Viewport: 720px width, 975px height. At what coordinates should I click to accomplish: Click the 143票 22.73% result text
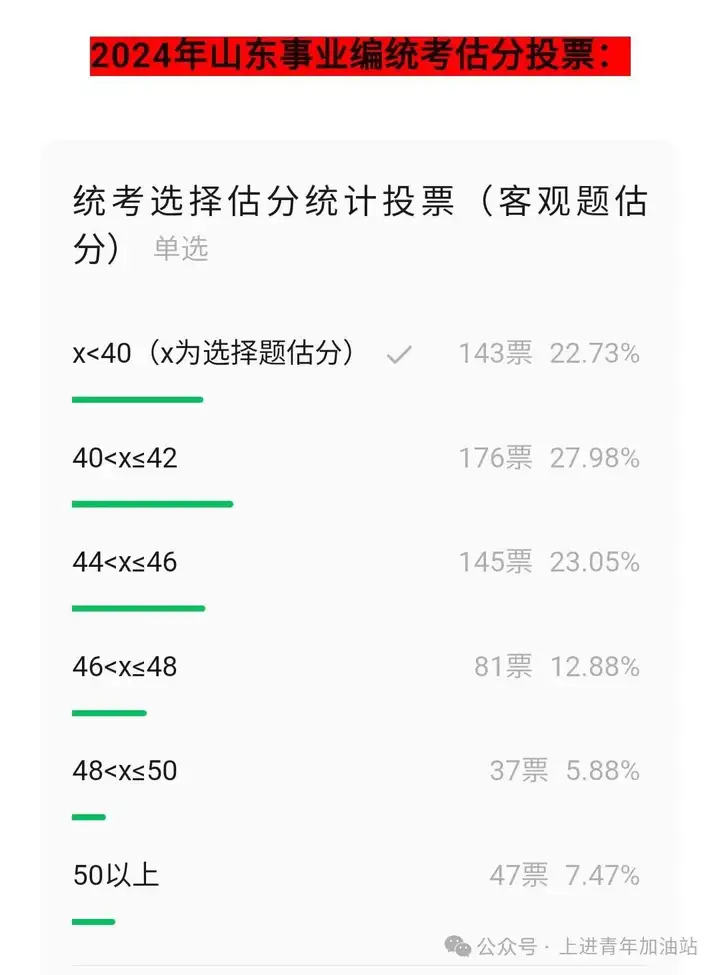549,354
